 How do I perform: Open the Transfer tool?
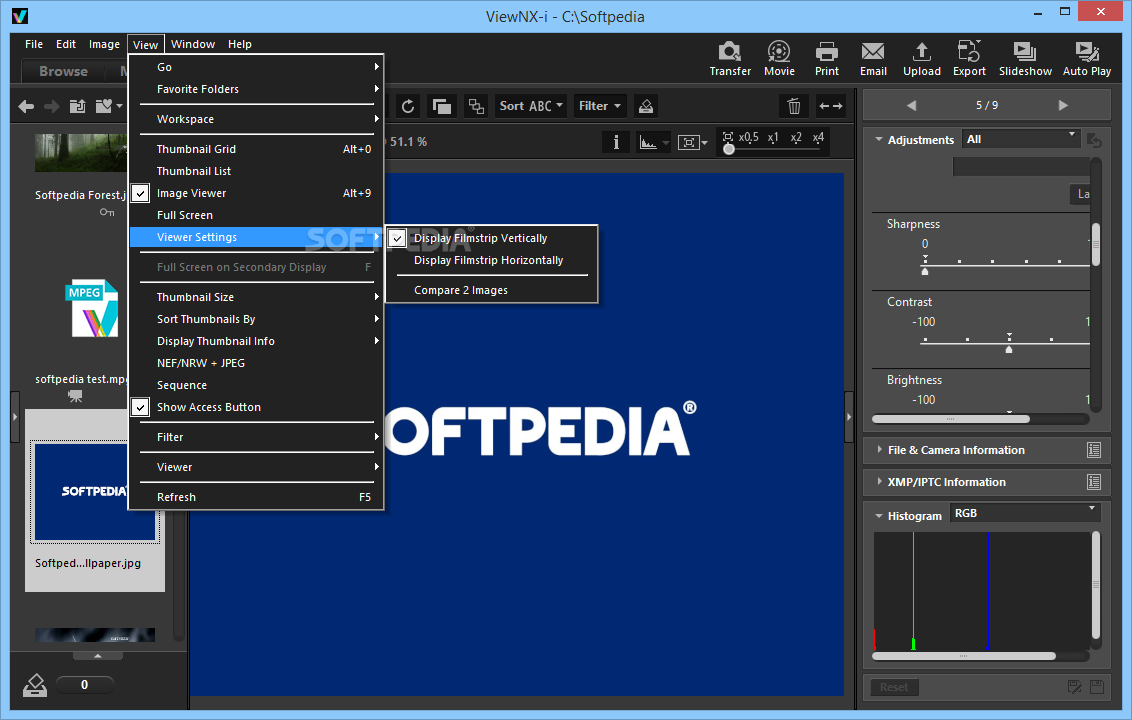(x=730, y=58)
